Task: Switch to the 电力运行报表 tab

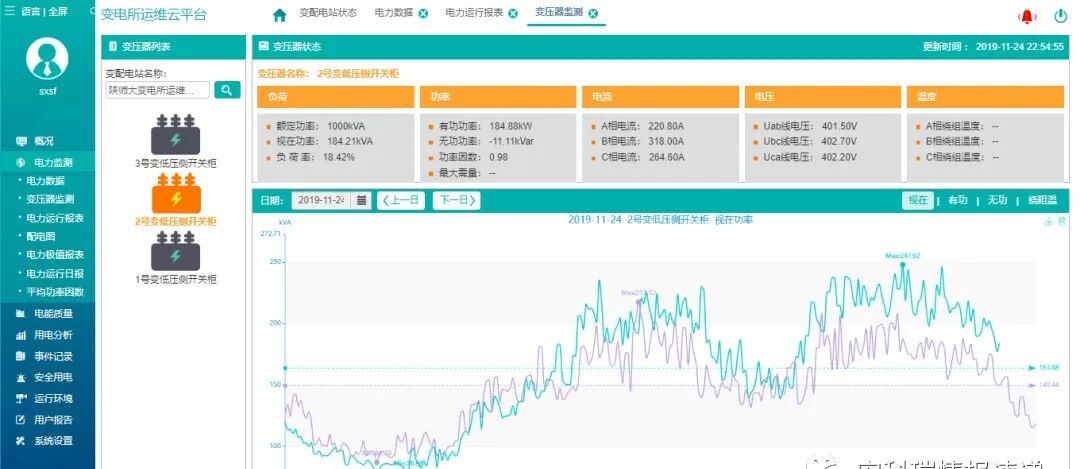Action: [x=474, y=13]
